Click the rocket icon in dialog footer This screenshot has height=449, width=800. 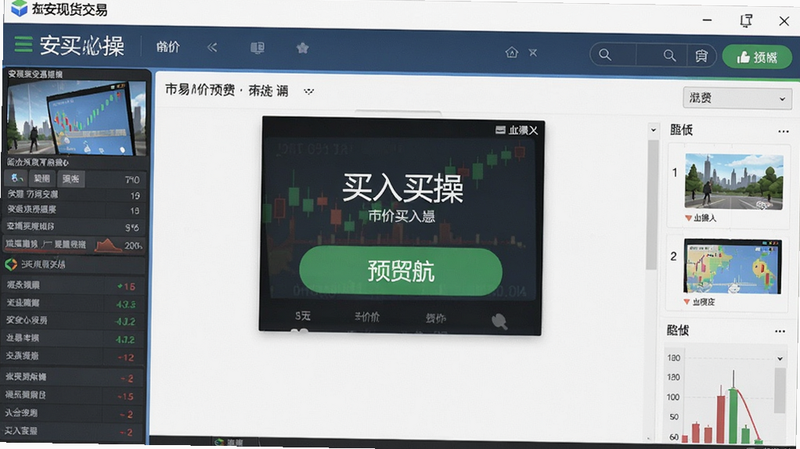coord(499,321)
